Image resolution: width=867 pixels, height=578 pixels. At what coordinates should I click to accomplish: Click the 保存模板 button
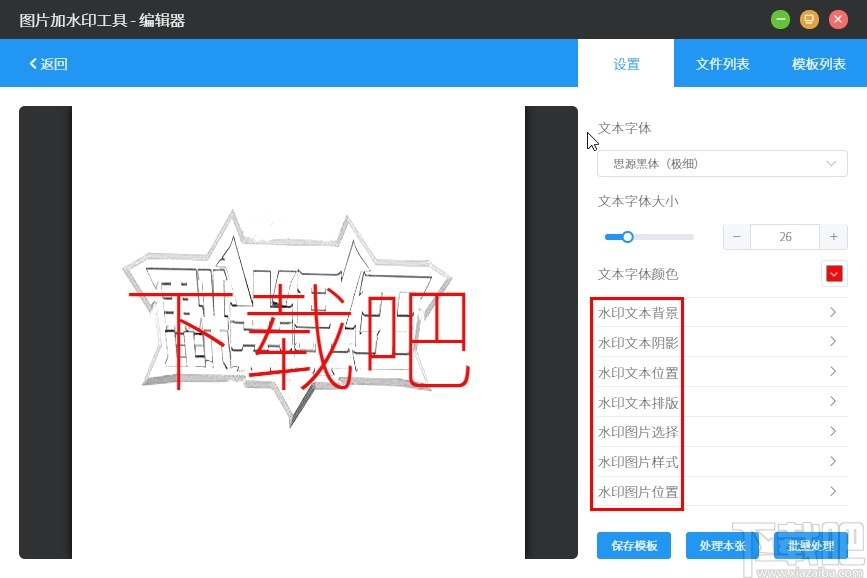633,545
